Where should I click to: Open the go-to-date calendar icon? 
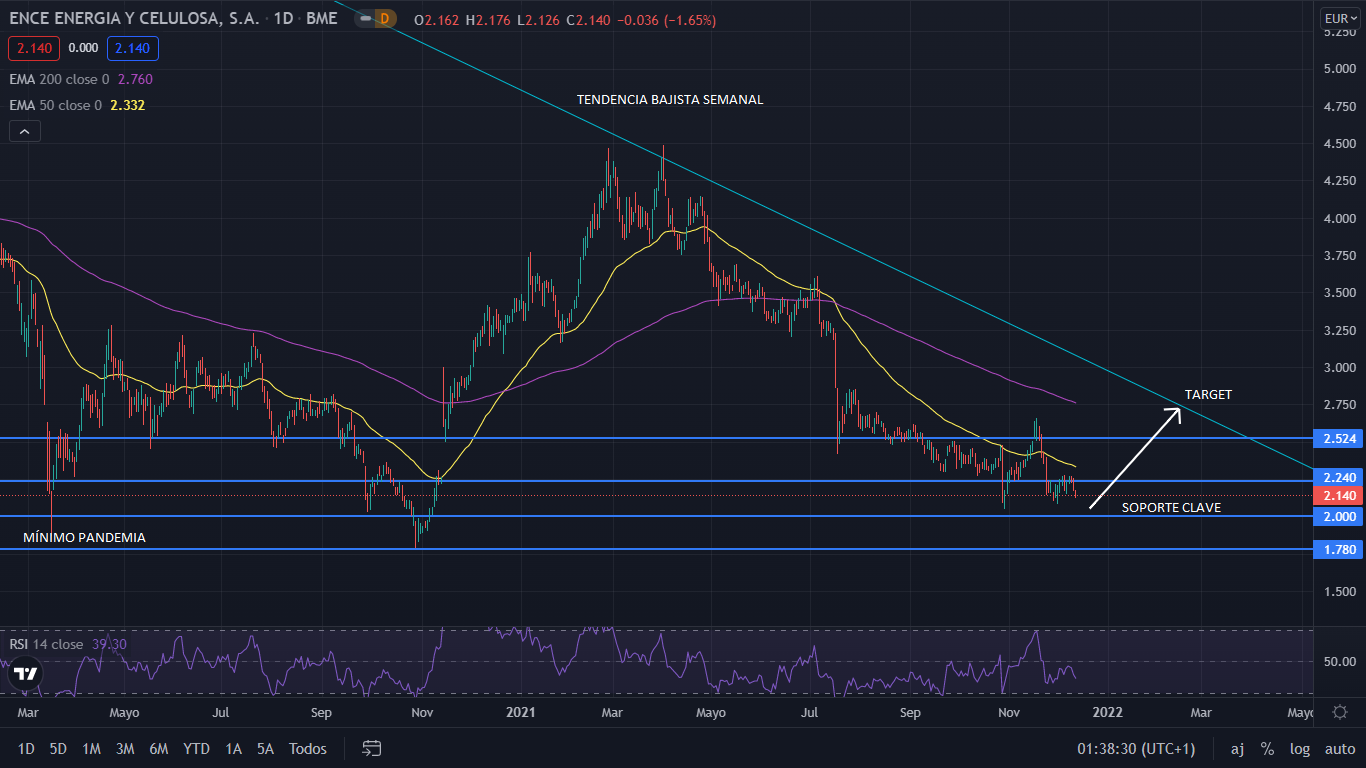coord(372,748)
